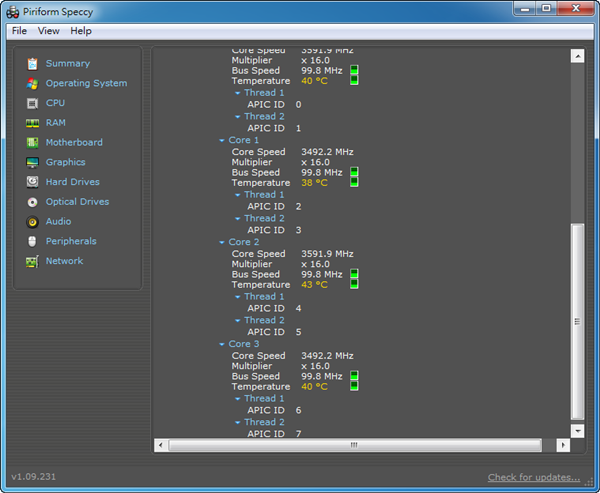Click Core 2 Temperature green graph icon
This screenshot has height=493, width=600.
click(354, 284)
